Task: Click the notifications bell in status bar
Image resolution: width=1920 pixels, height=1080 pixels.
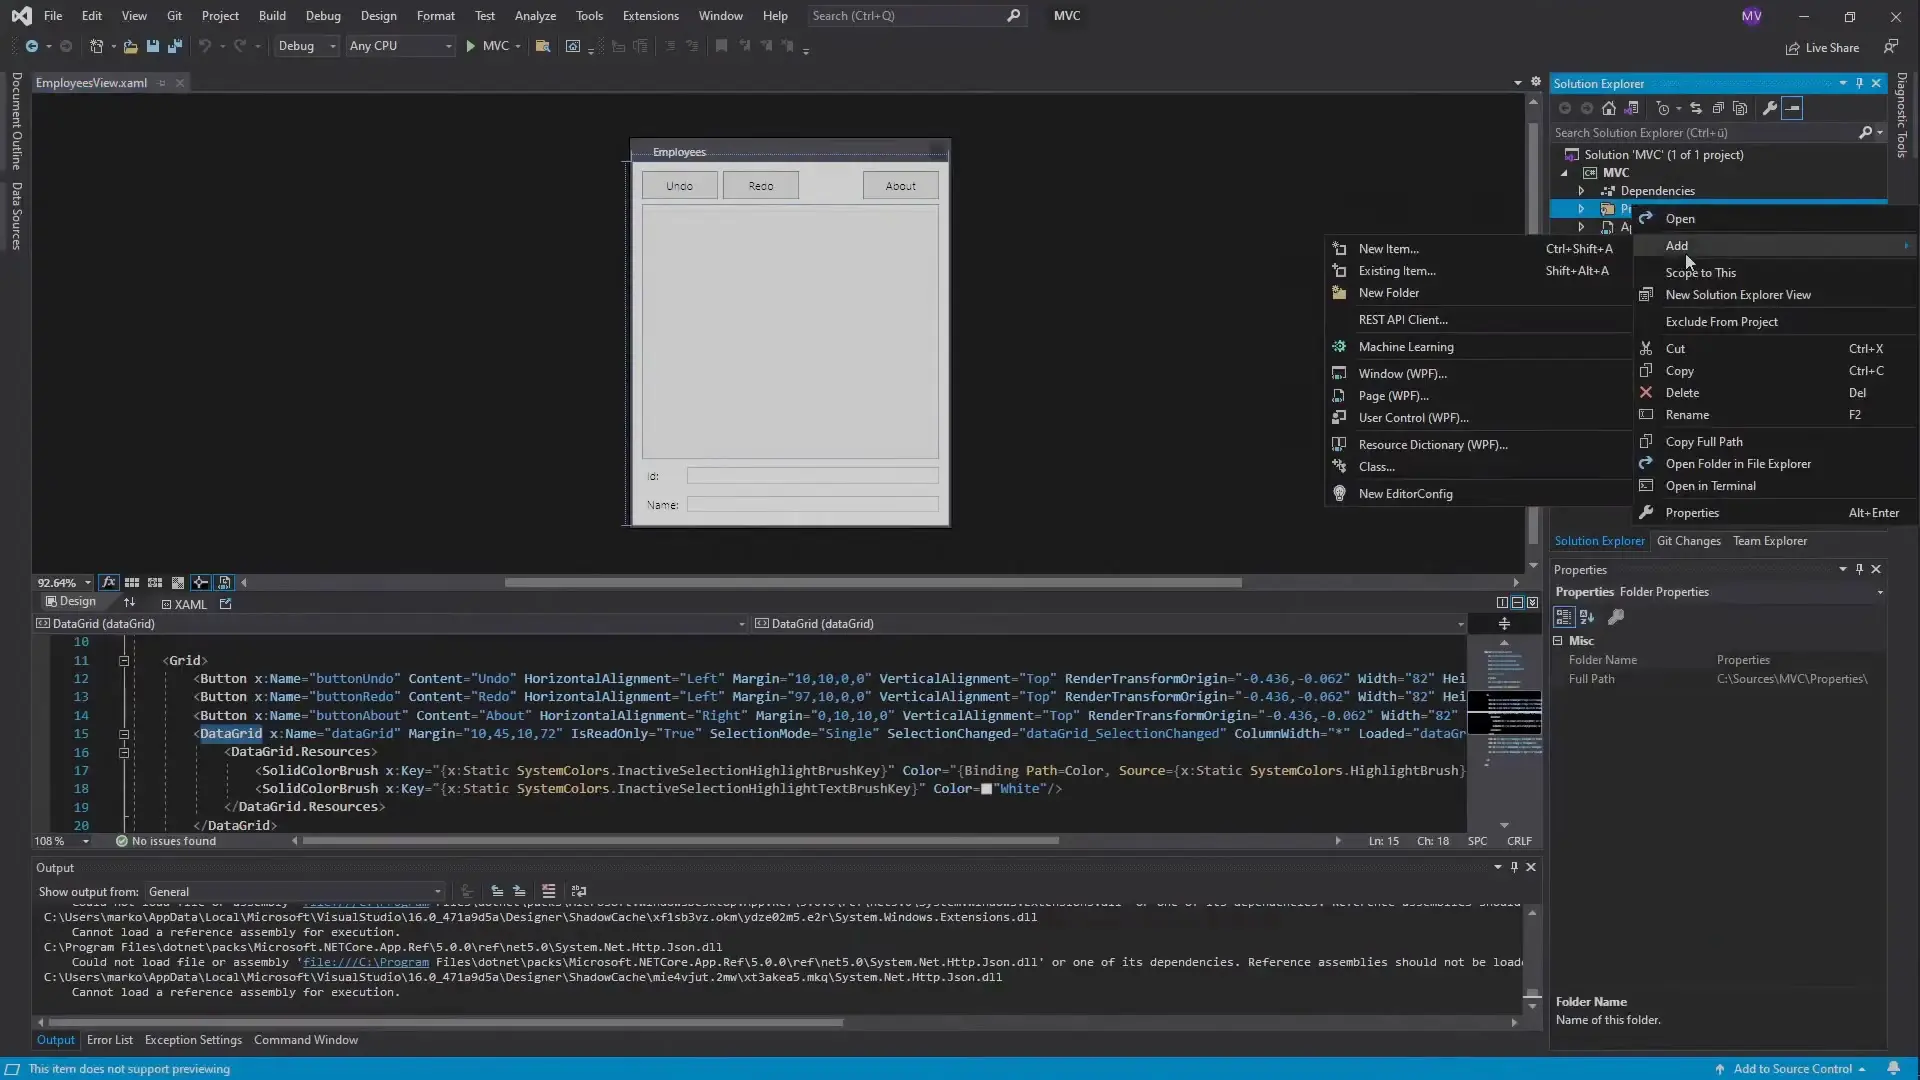Action: point(1893,1068)
